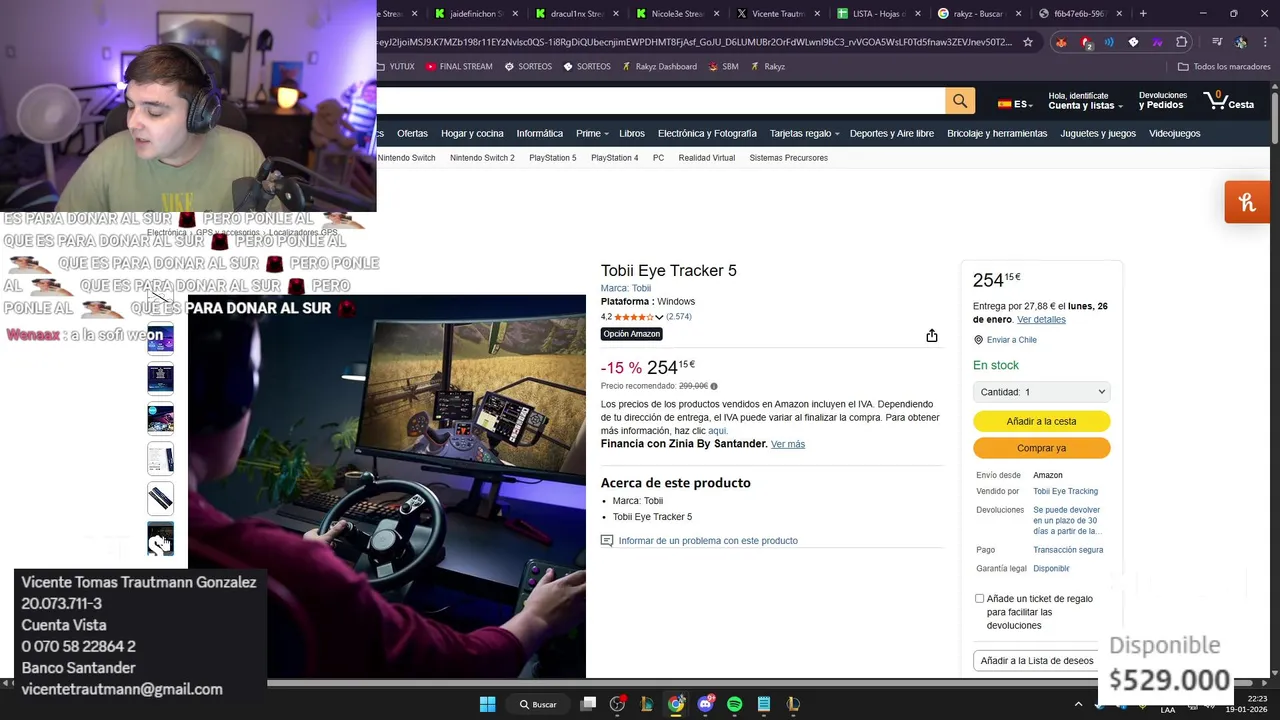Open the browser media control icon
The width and height of the screenshot is (1280, 720).
click(1217, 42)
